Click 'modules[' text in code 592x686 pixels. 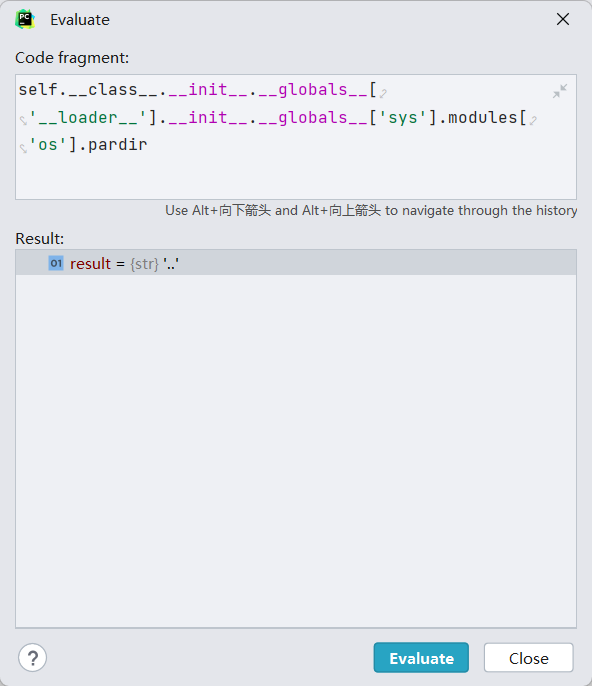coord(487,118)
